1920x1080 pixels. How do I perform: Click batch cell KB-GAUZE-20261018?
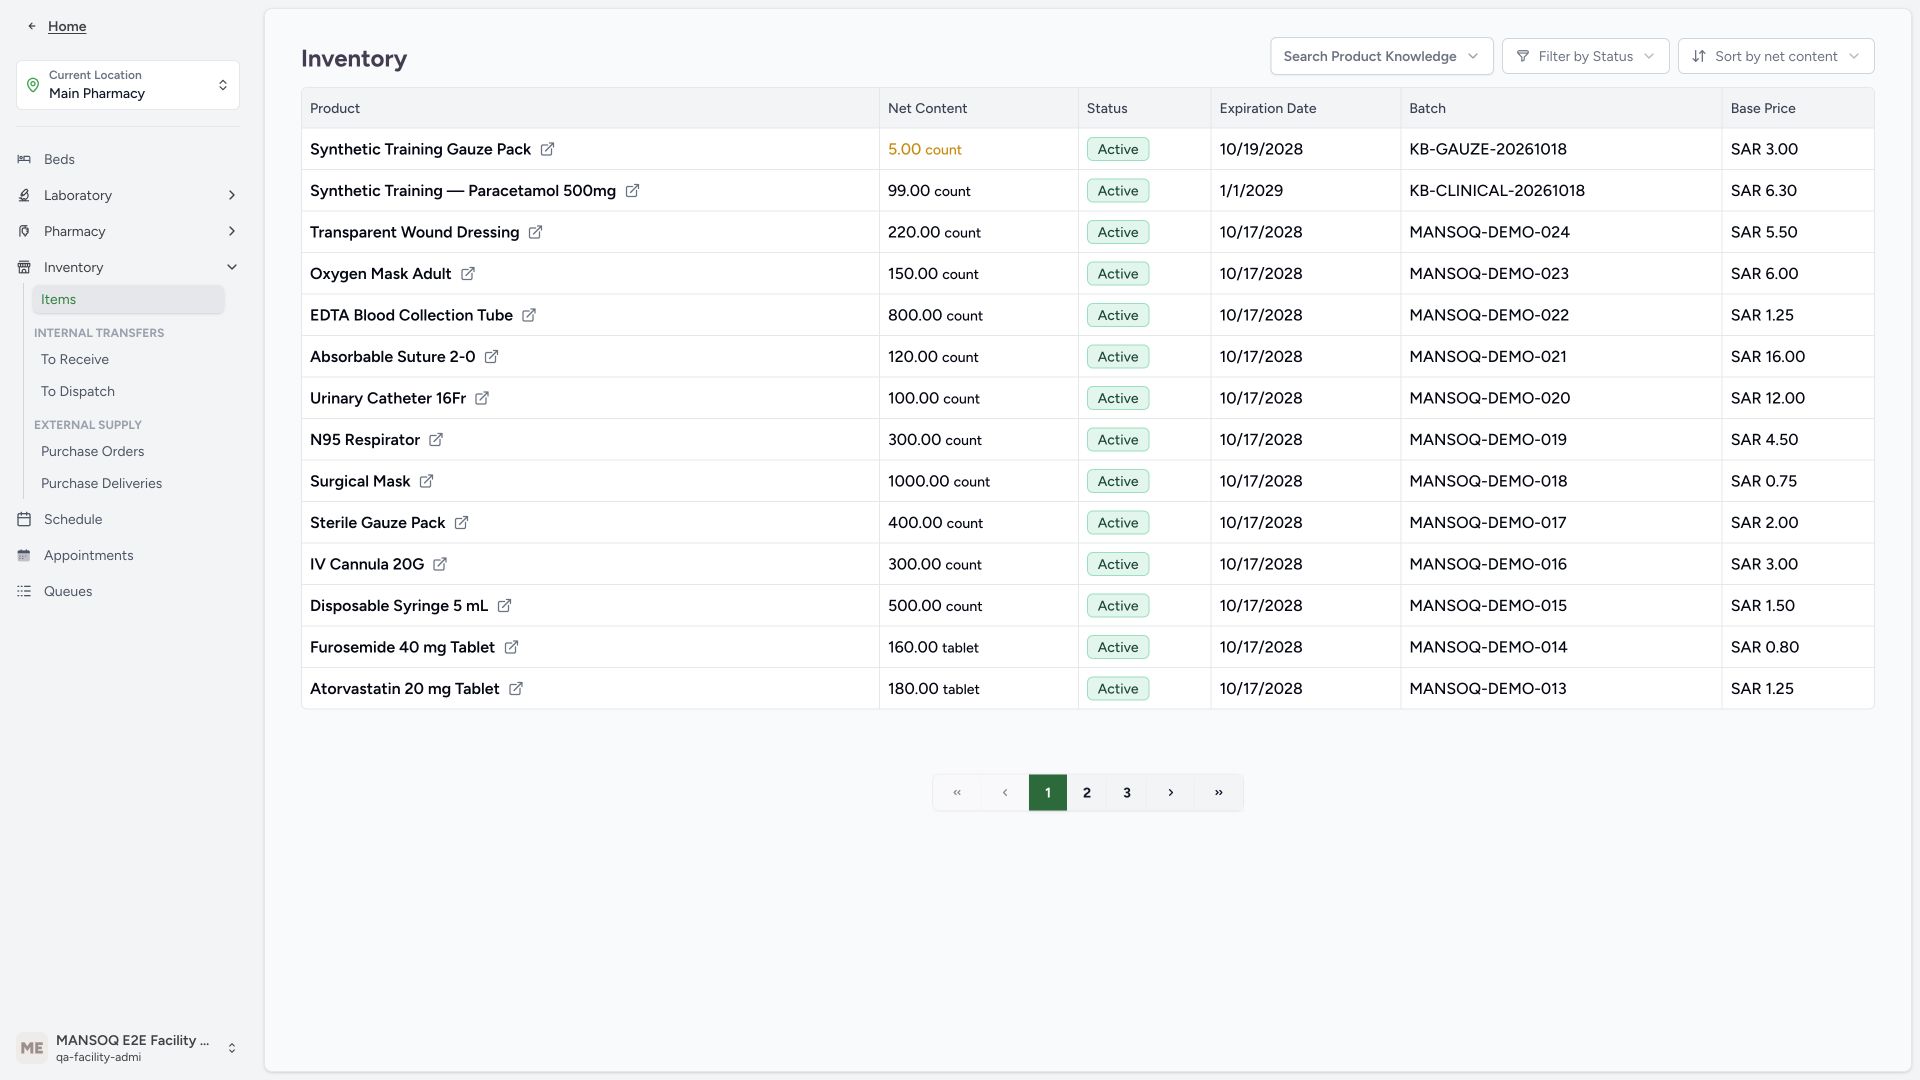pos(1560,149)
